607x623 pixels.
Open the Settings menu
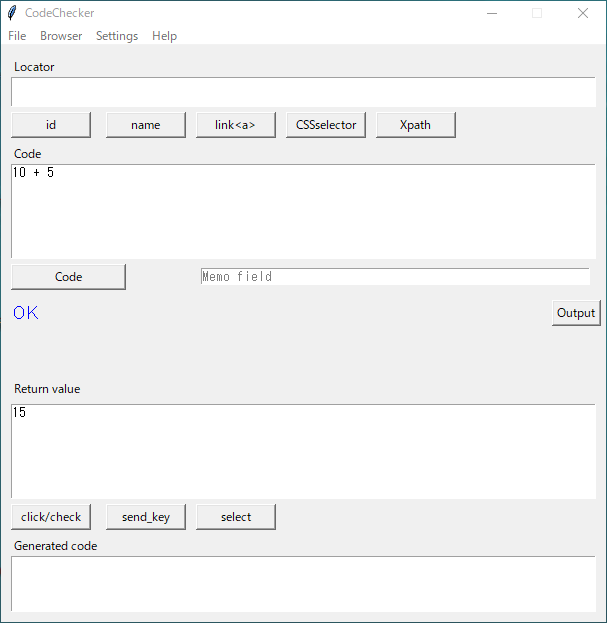click(x=117, y=36)
